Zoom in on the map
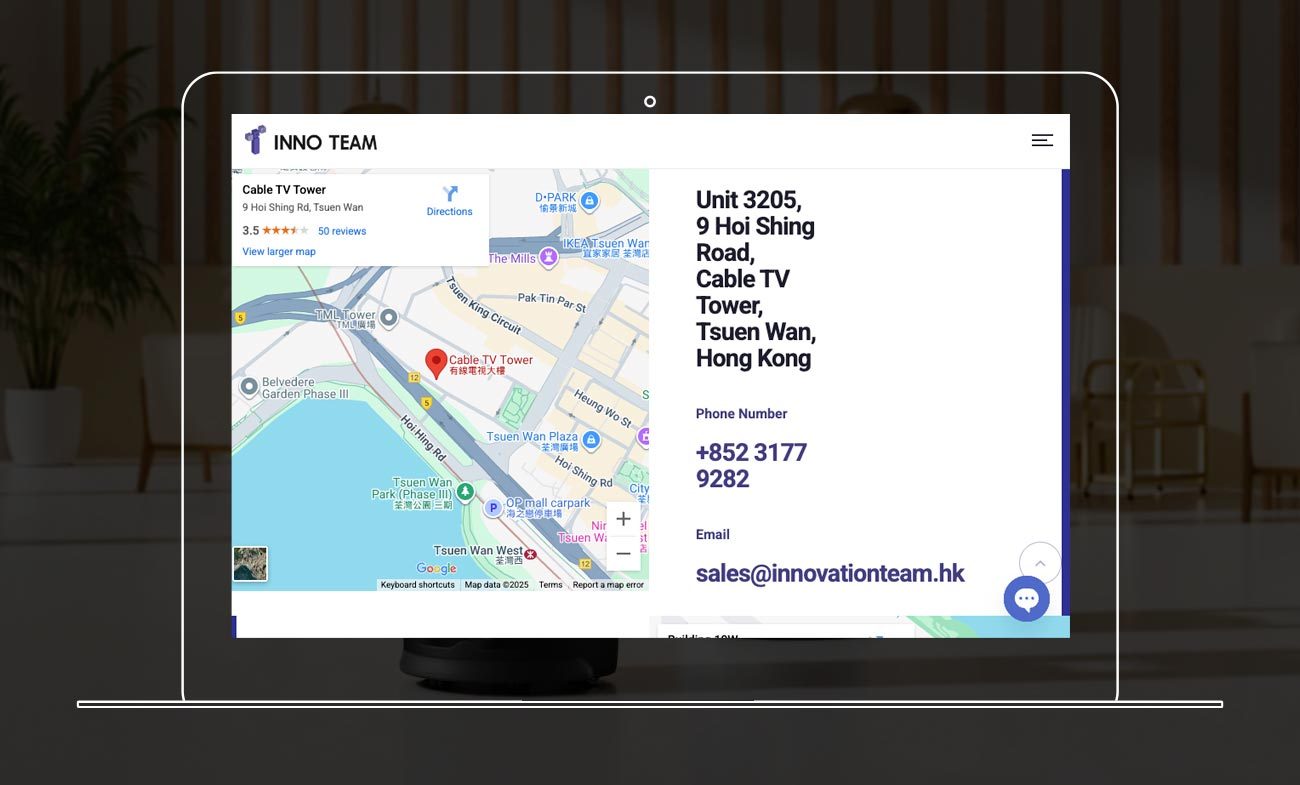1300x785 pixels. [623, 519]
